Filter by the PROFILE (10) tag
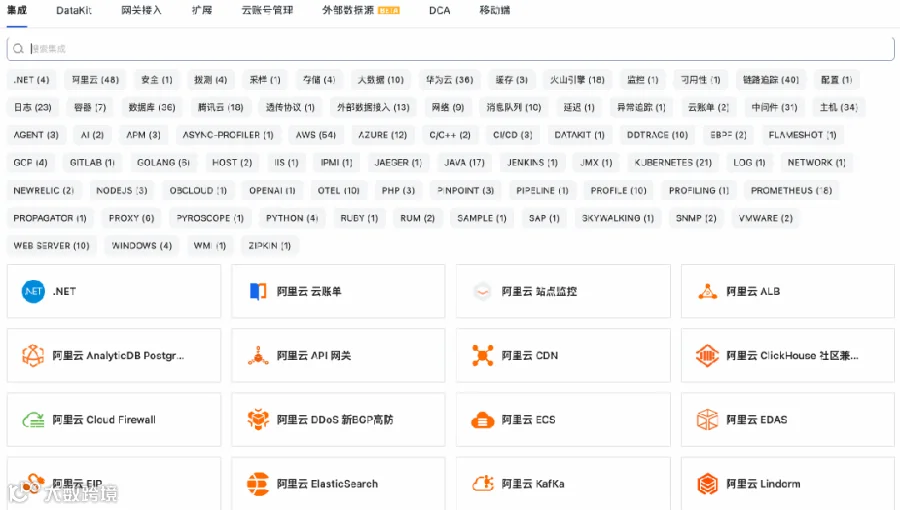The height and width of the screenshot is (510, 900). point(618,190)
